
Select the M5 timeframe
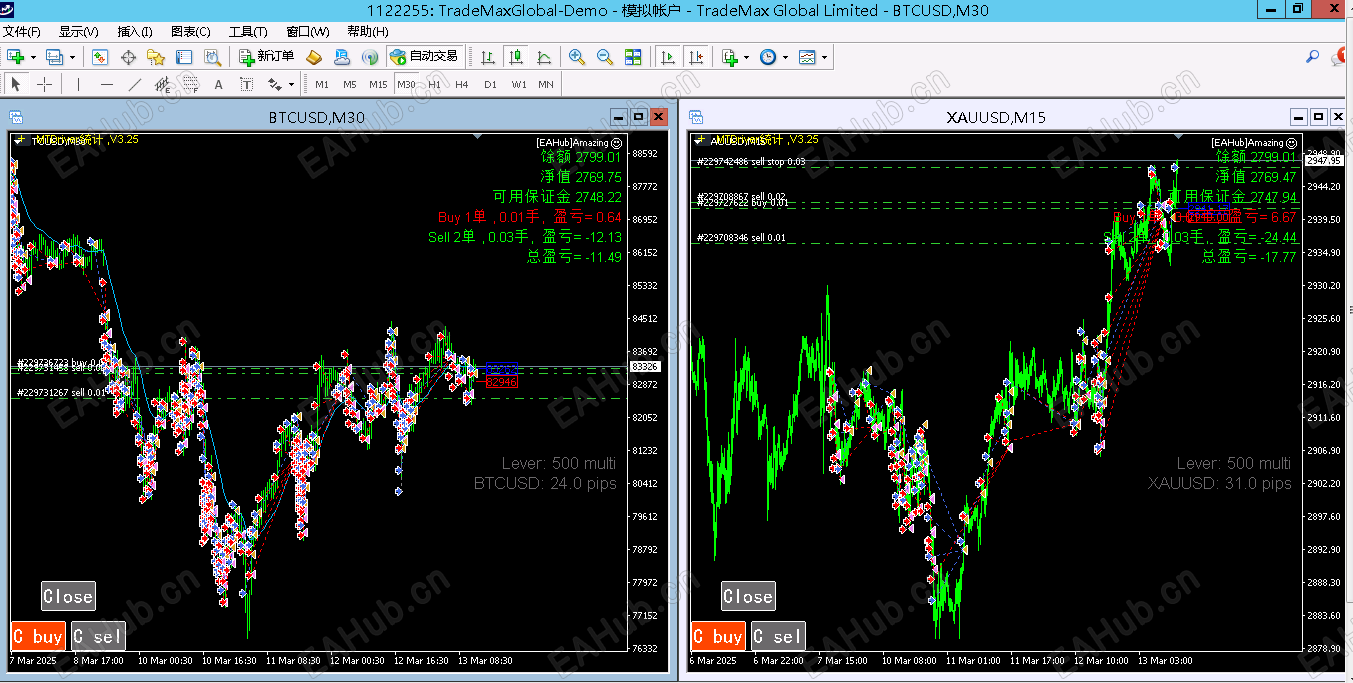click(x=350, y=84)
